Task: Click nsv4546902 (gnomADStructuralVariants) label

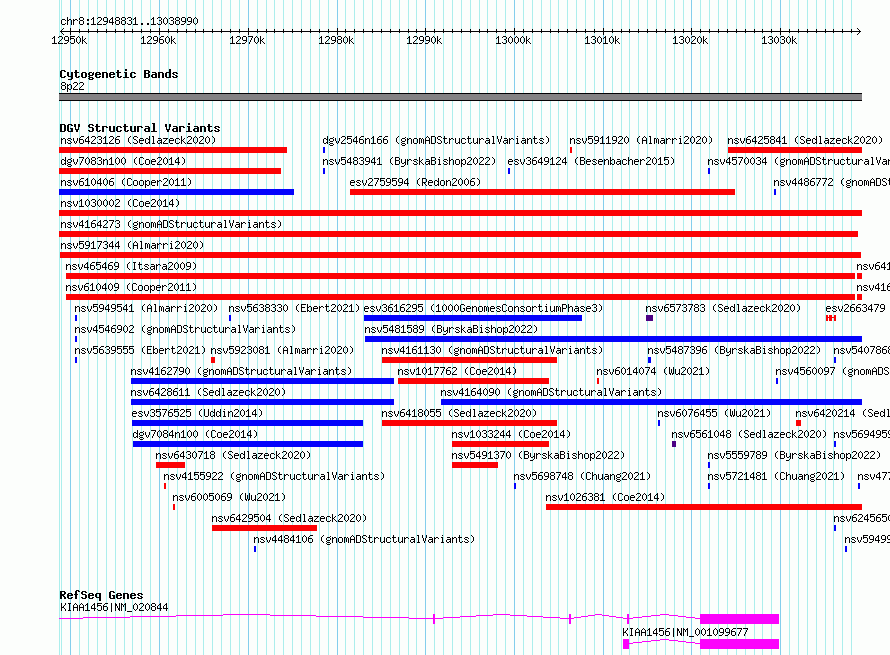Action: point(185,329)
